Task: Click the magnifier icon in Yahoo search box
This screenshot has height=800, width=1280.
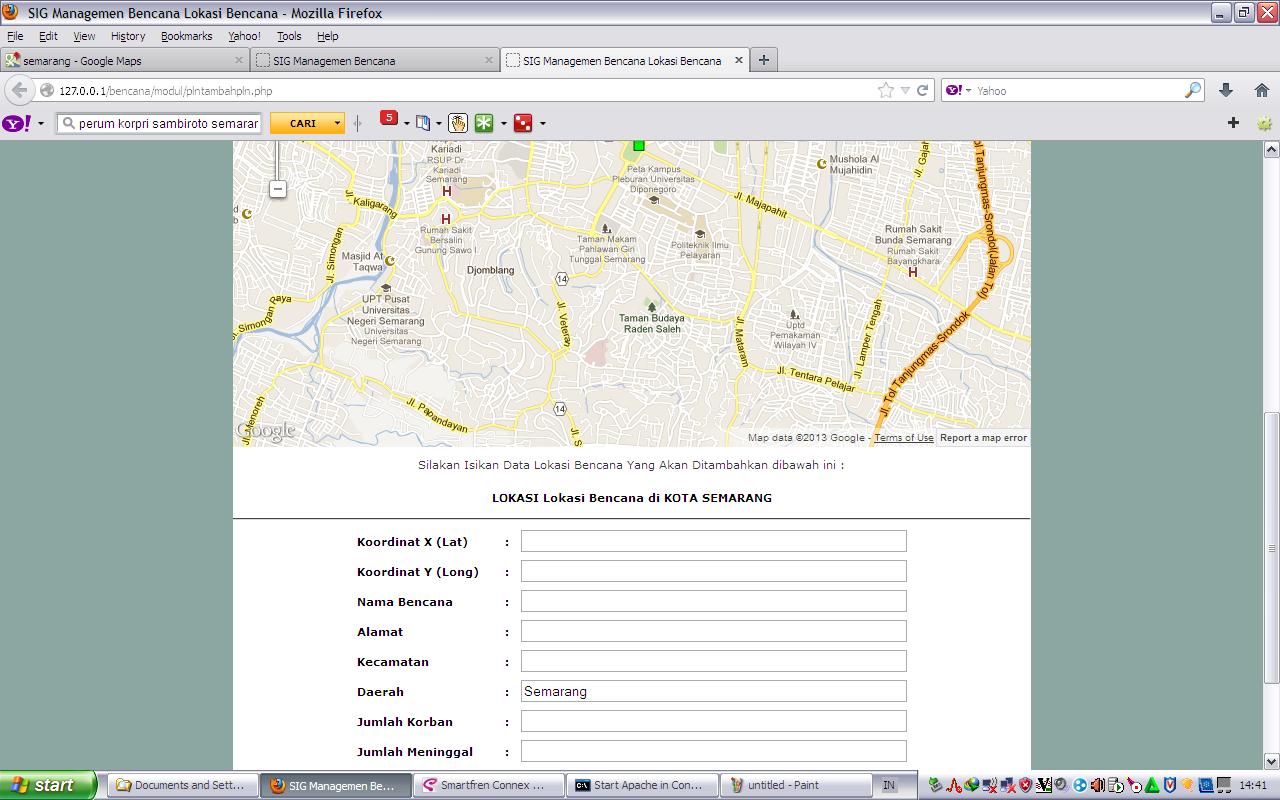Action: [x=1193, y=90]
